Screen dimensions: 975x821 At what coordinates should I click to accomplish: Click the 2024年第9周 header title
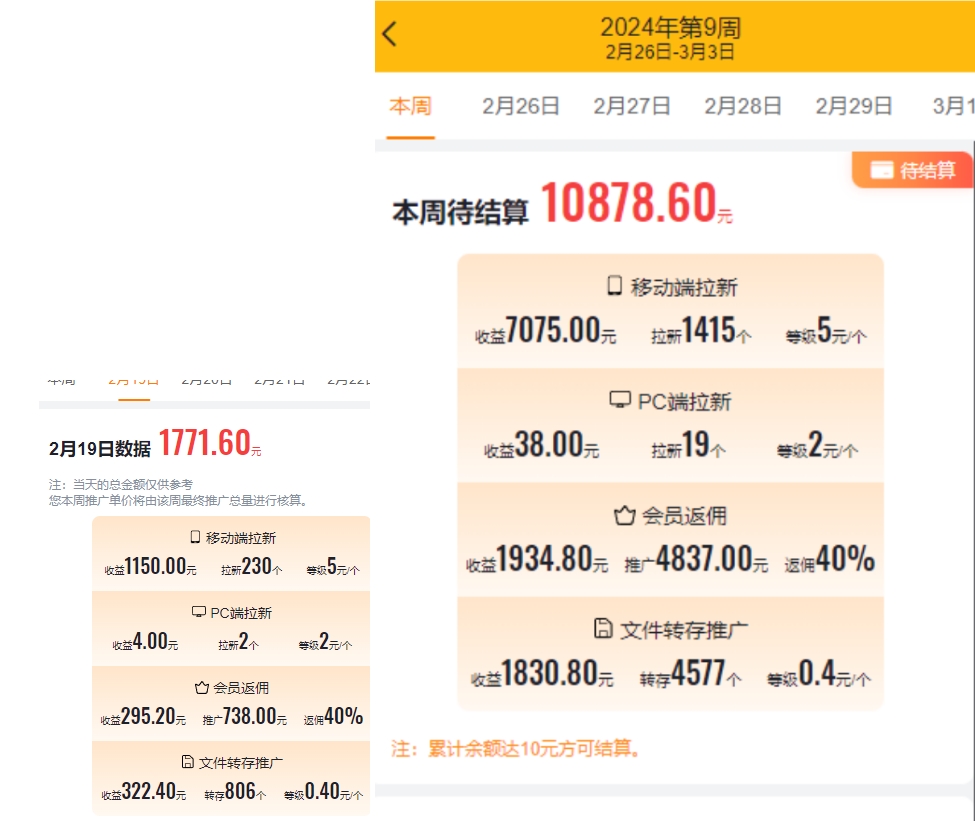(x=670, y=27)
